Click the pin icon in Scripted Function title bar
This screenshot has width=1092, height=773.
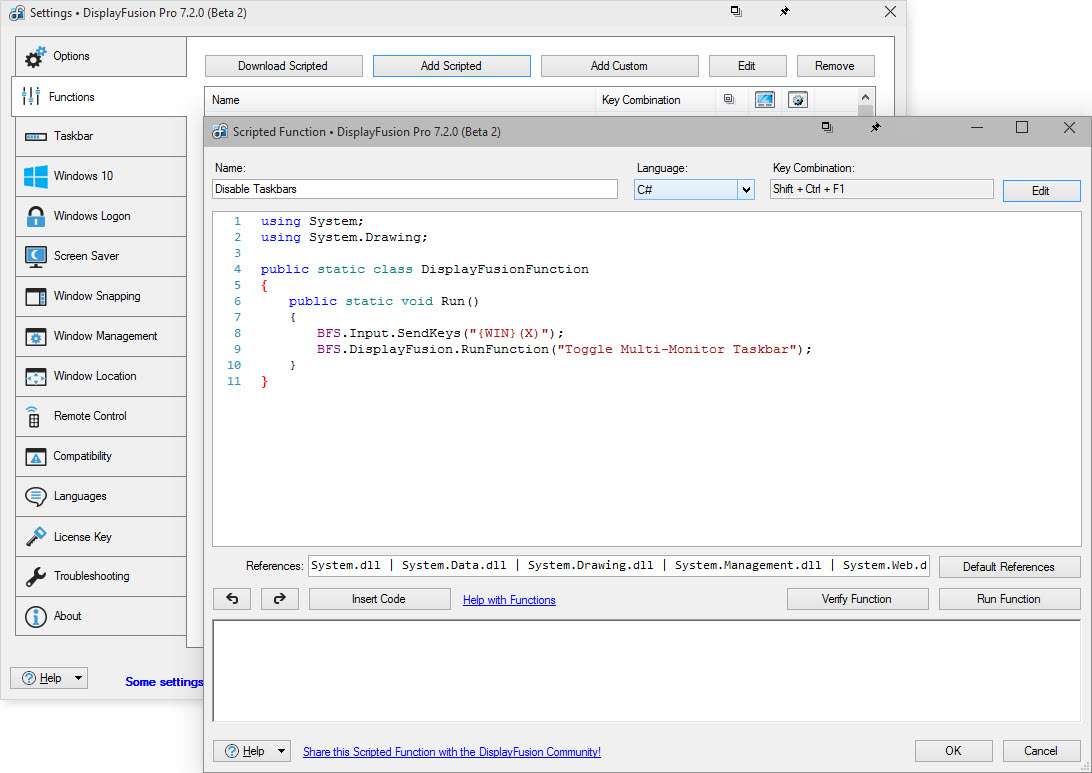tap(875, 128)
